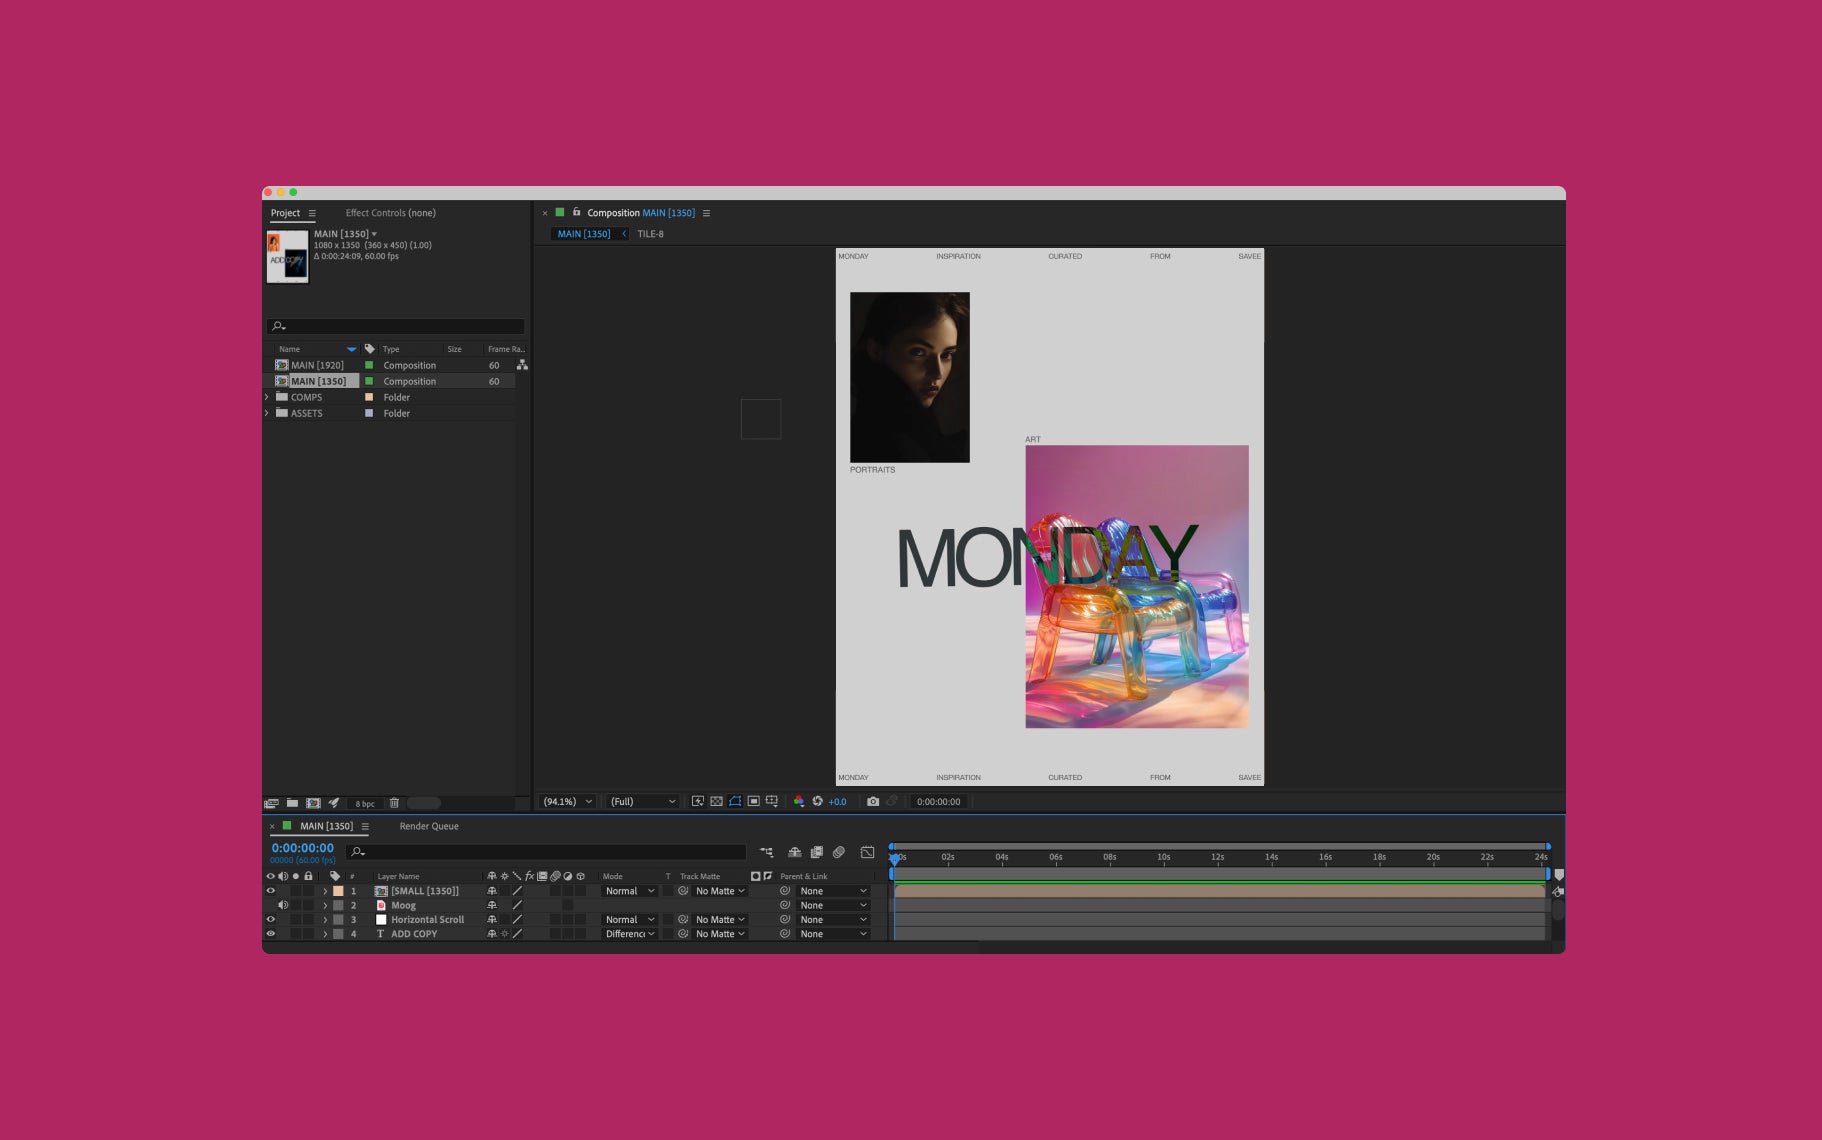This screenshot has height=1140, width=1822.
Task: Click the reset exposure icon in viewer
Action: (817, 802)
